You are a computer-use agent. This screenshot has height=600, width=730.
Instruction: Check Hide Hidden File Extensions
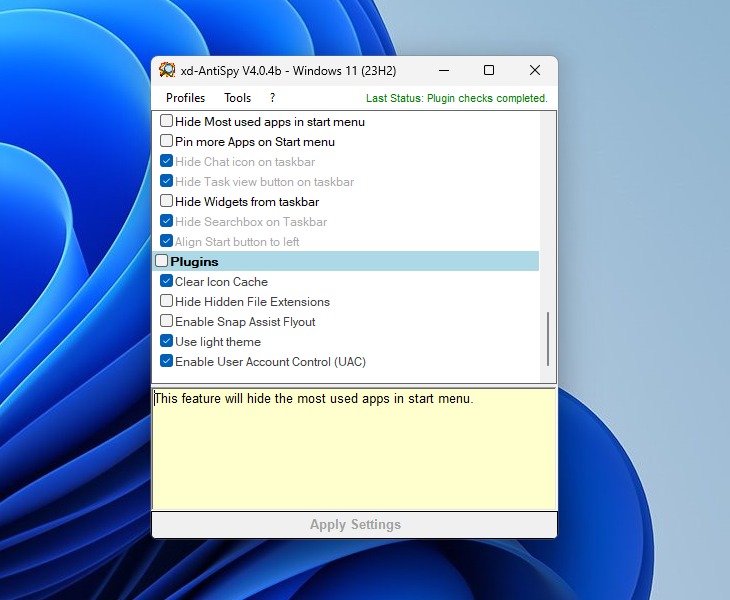pos(167,301)
